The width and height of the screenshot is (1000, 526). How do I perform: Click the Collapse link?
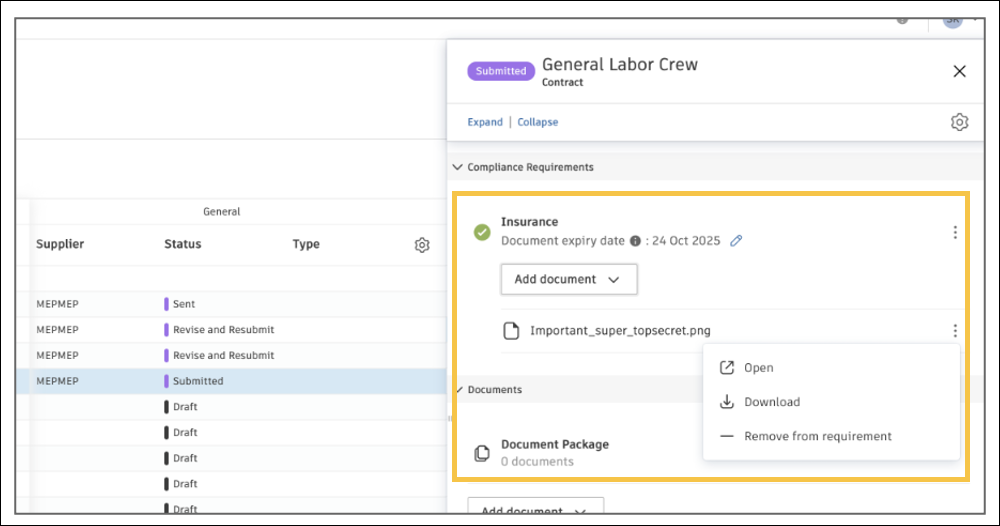point(538,122)
